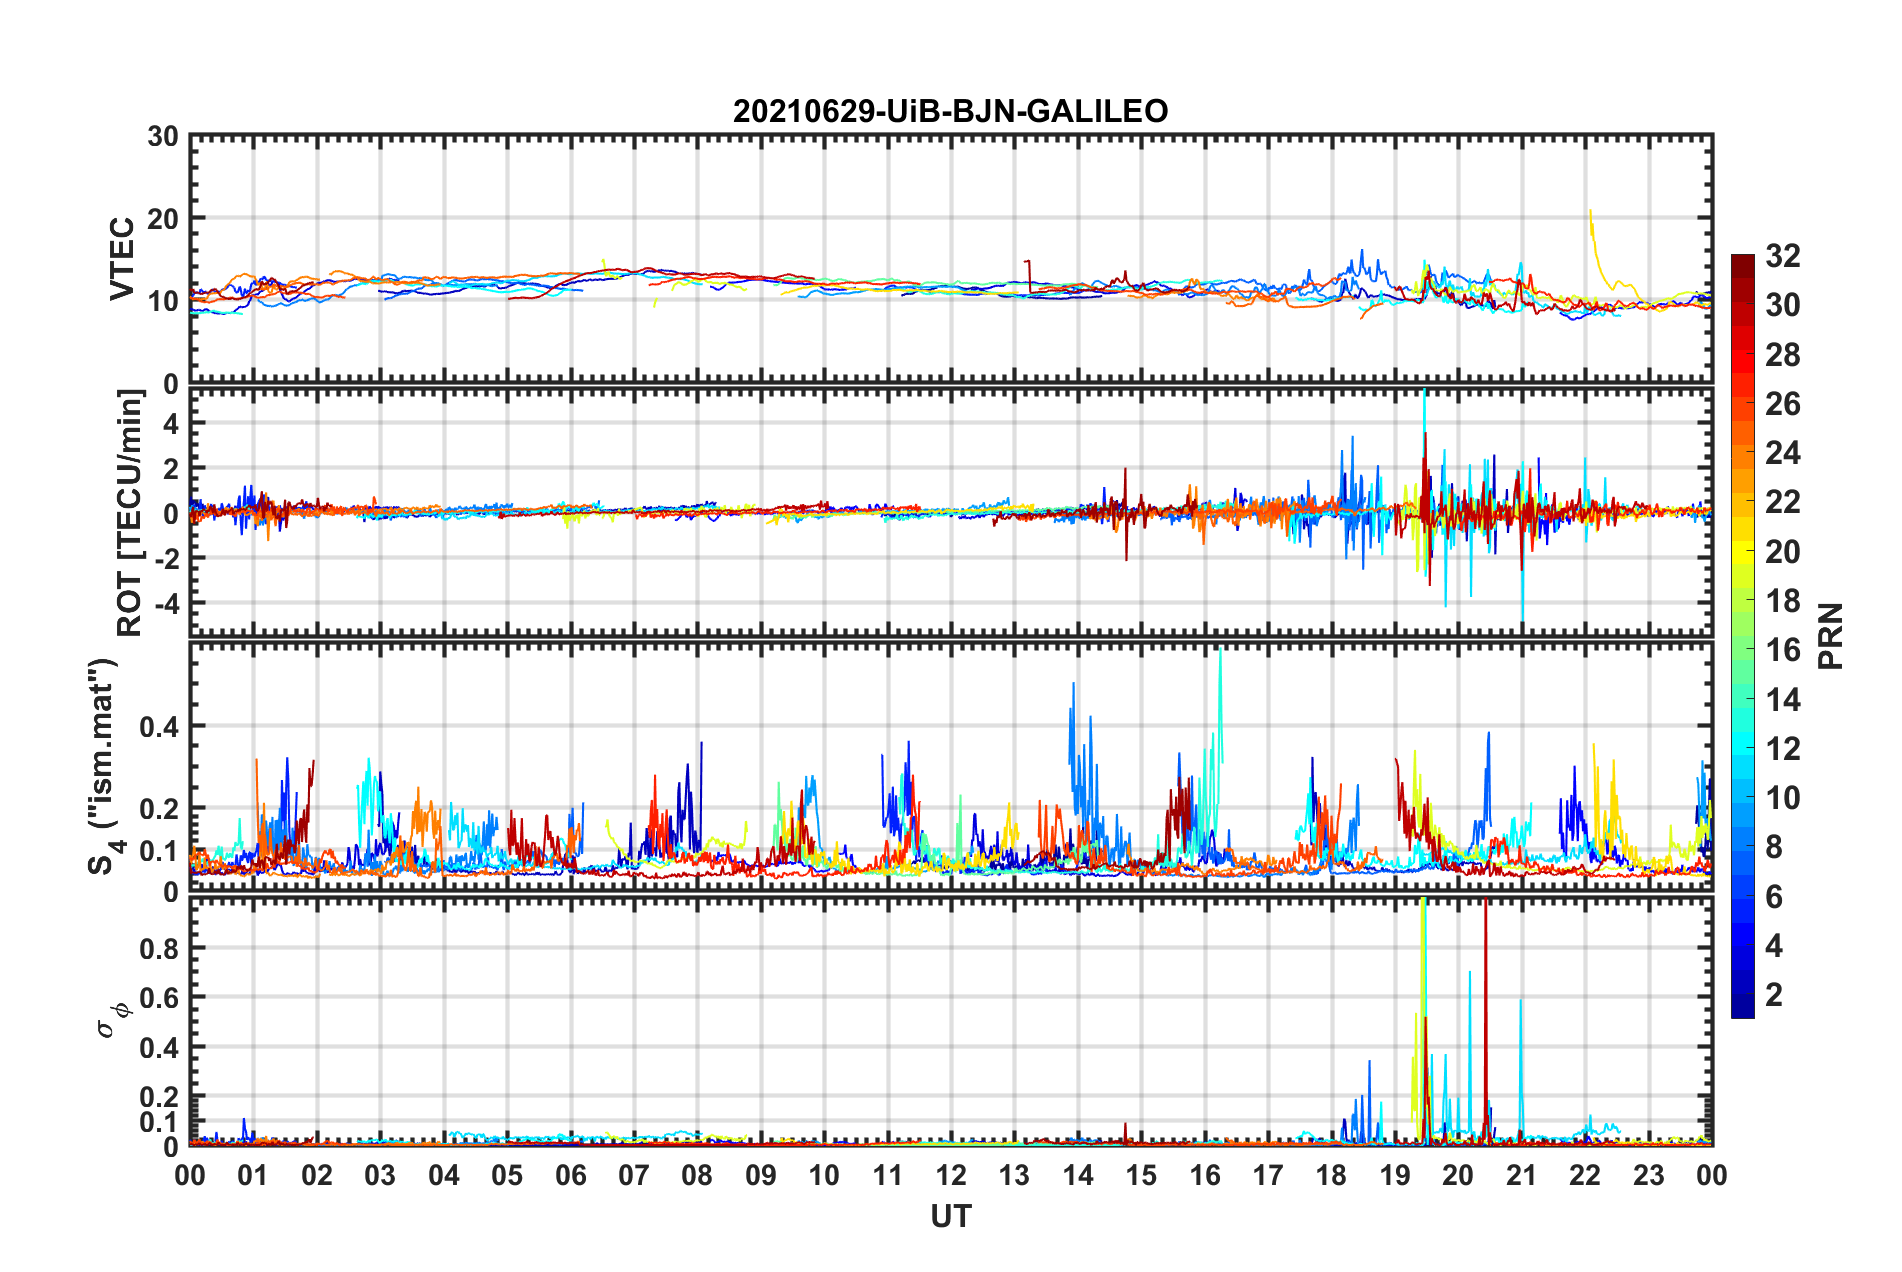
Task: Click the plot title 20210629-UiB-BJN-GALILEO
Action: (x=950, y=111)
